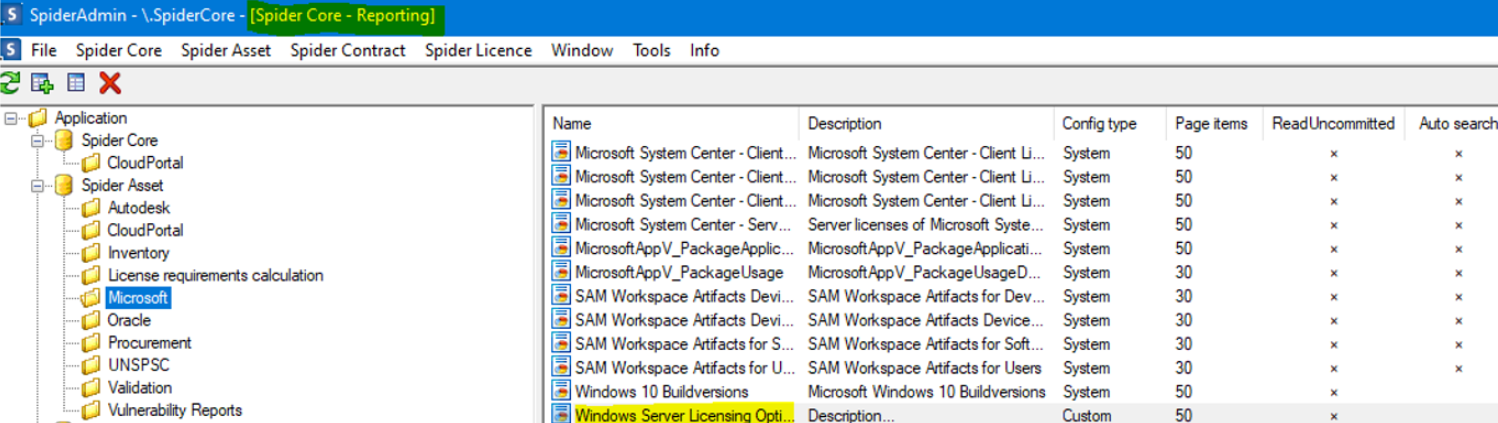Select the Windows Server Licensing Opti... report name
Screen dimensions: 1498x423
coord(684,414)
